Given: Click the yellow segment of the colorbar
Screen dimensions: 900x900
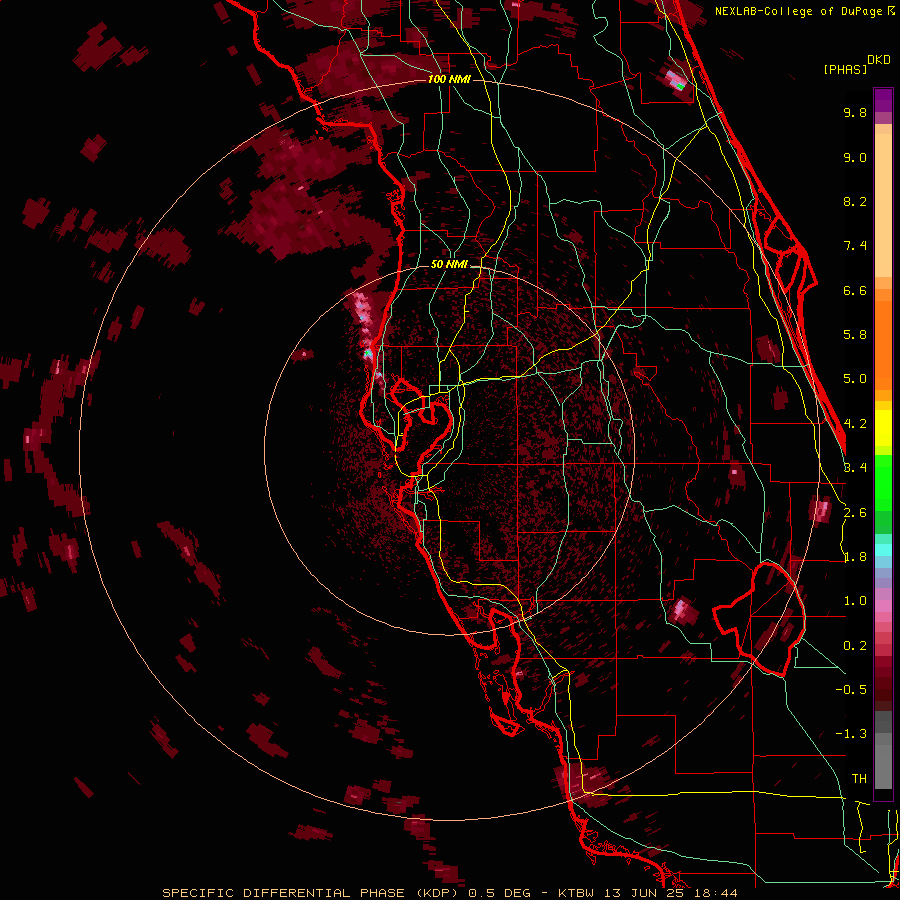Looking at the screenshot, I should point(883,428).
